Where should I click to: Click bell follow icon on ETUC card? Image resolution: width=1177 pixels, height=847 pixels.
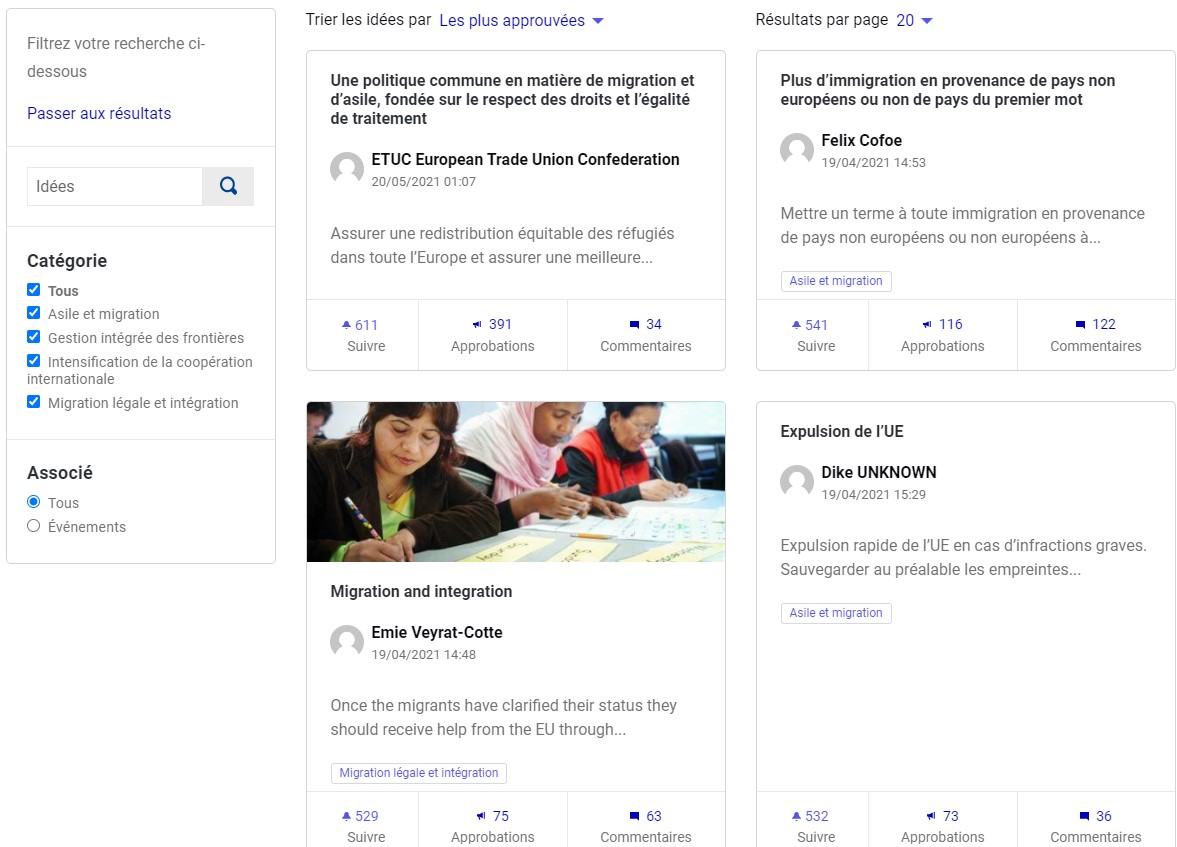[346, 325]
